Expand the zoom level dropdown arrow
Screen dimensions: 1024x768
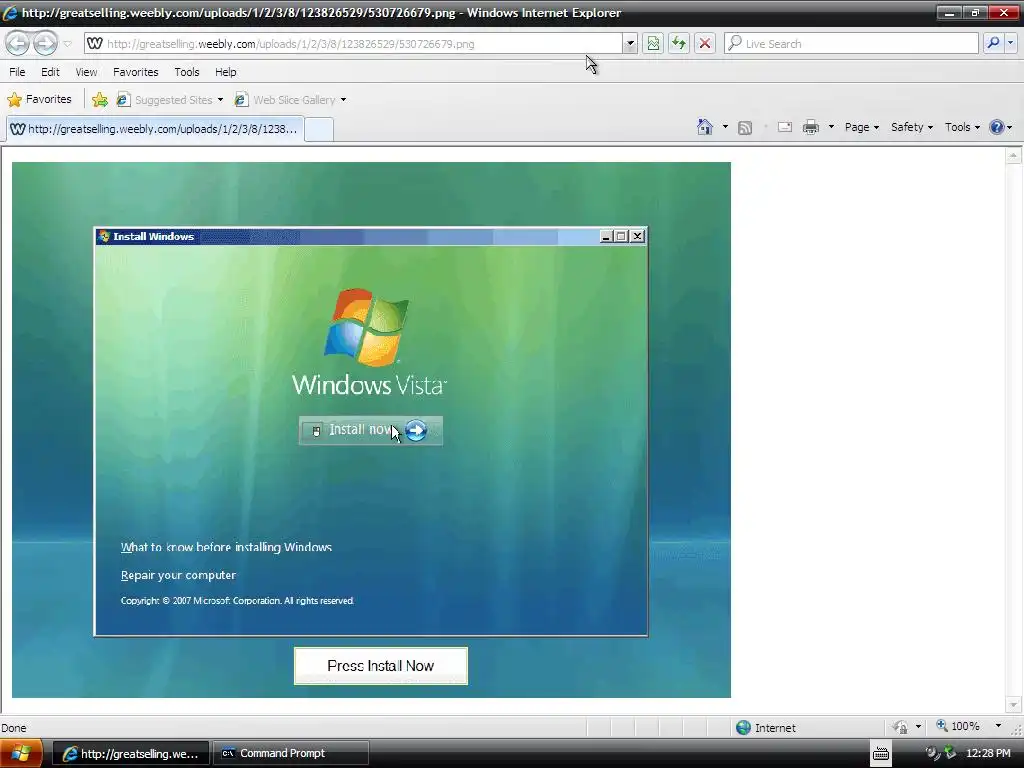pos(998,726)
